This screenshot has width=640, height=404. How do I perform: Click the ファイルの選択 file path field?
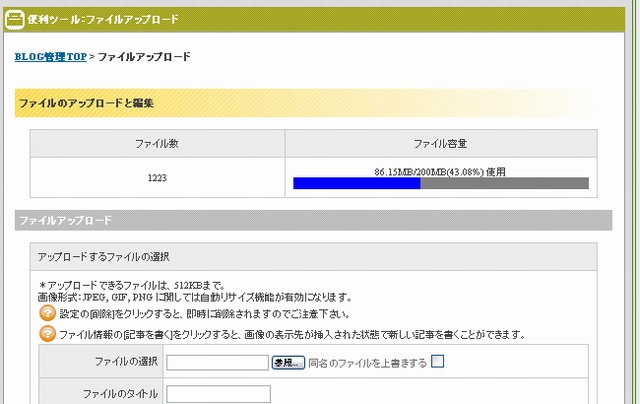[x=217, y=362]
